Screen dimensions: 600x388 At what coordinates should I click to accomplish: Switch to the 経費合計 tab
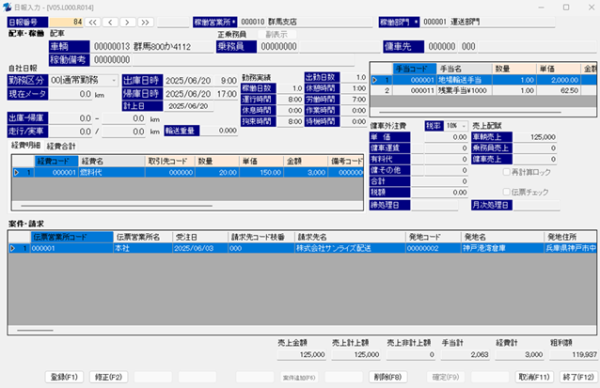tap(61, 146)
